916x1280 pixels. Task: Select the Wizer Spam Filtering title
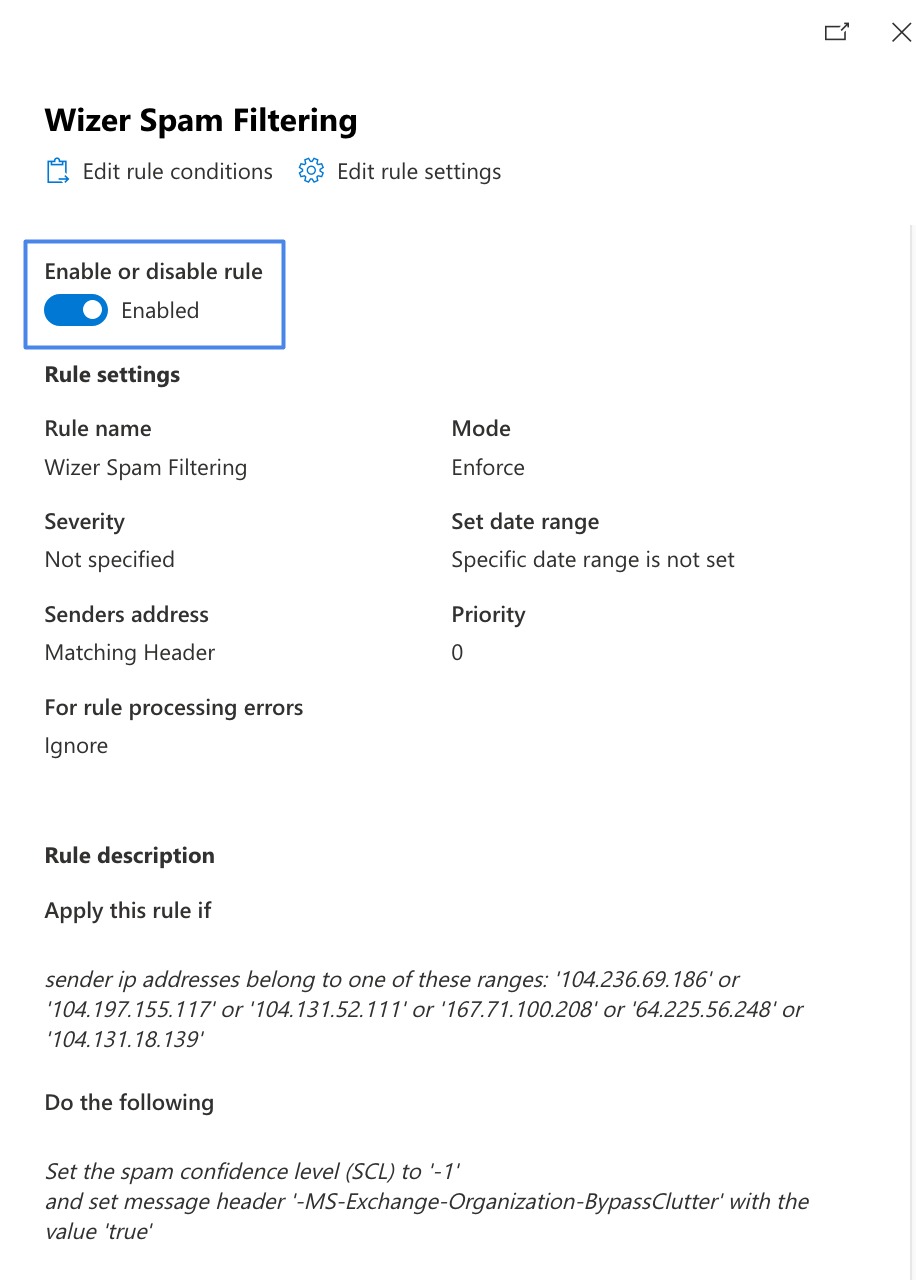click(200, 120)
